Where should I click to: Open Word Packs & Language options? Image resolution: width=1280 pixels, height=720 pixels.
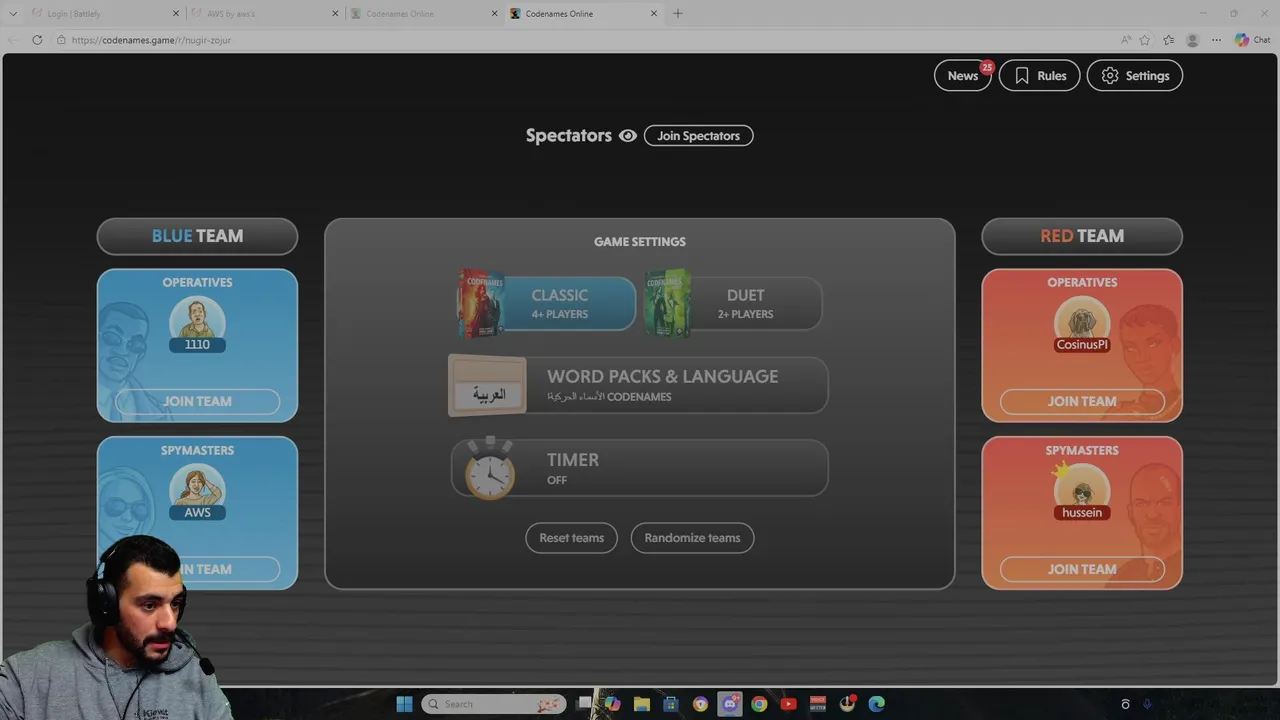point(638,385)
